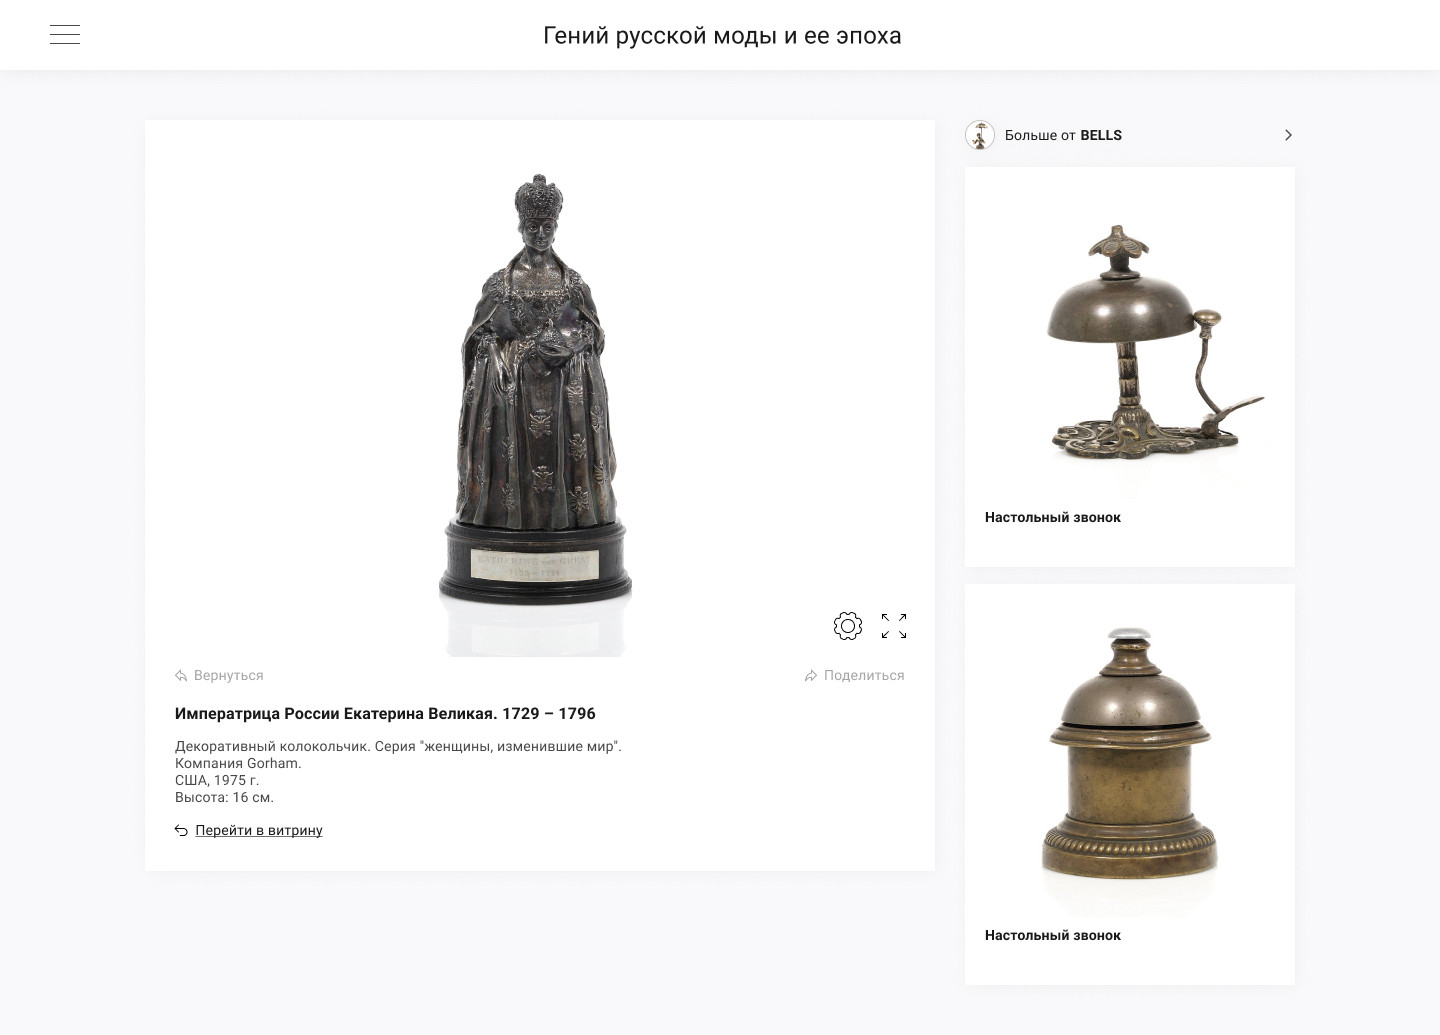
Task: Click the share arrow icon beside Поделиться
Action: click(x=811, y=676)
